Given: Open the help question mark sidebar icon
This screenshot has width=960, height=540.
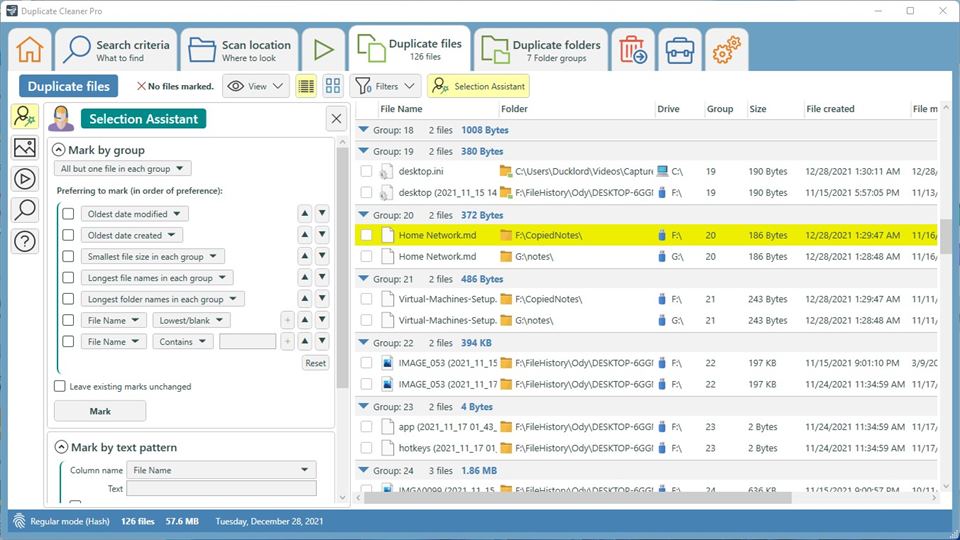Looking at the screenshot, I should point(25,241).
